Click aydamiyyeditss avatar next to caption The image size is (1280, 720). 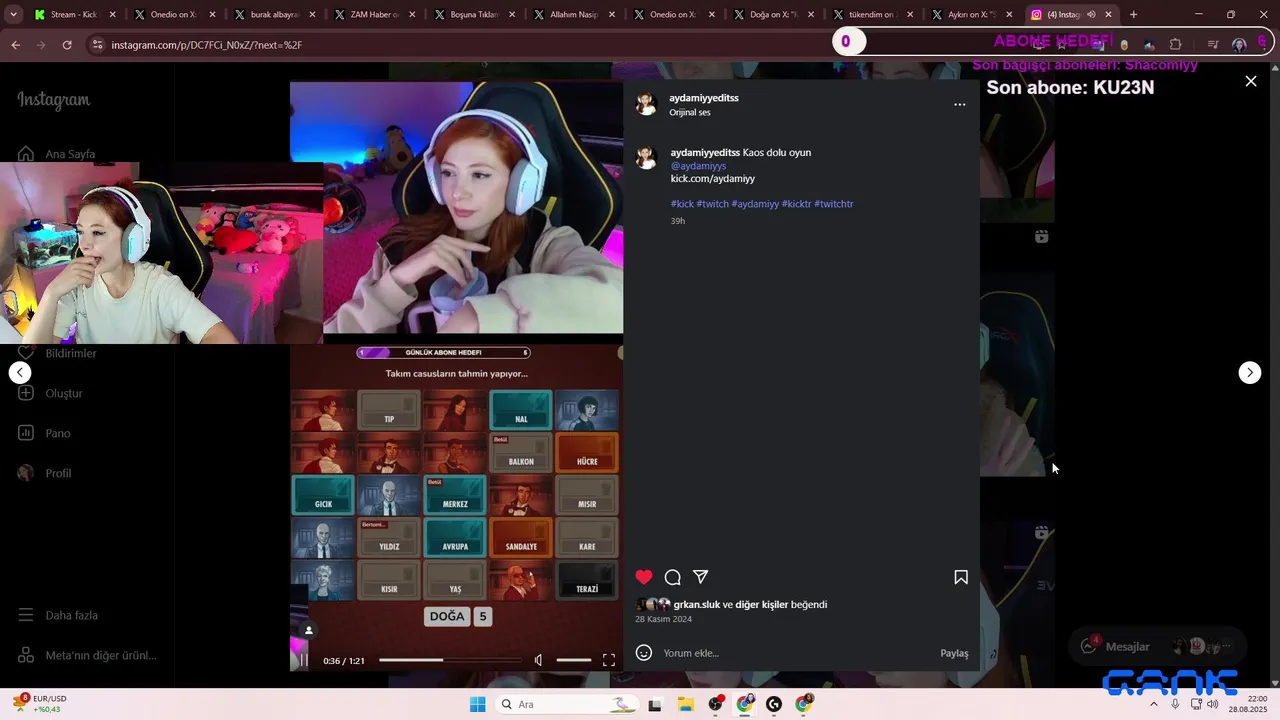coord(646,157)
